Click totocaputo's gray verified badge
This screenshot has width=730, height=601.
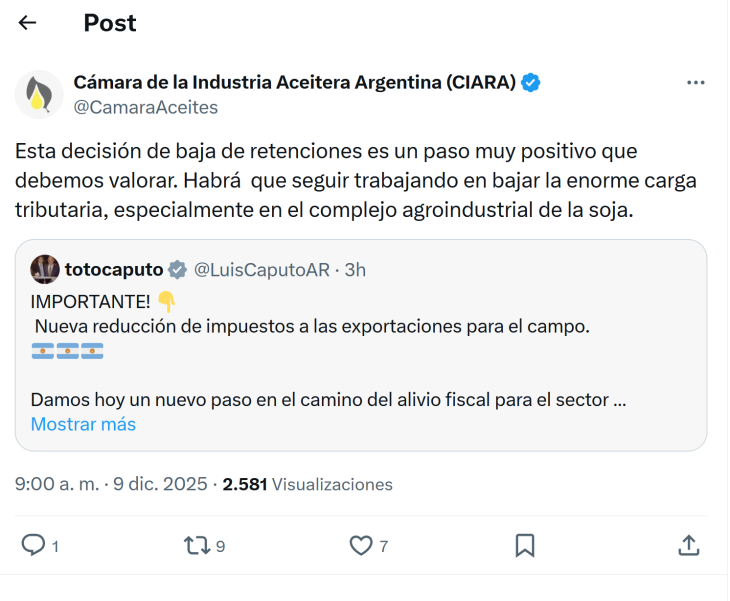[177, 269]
